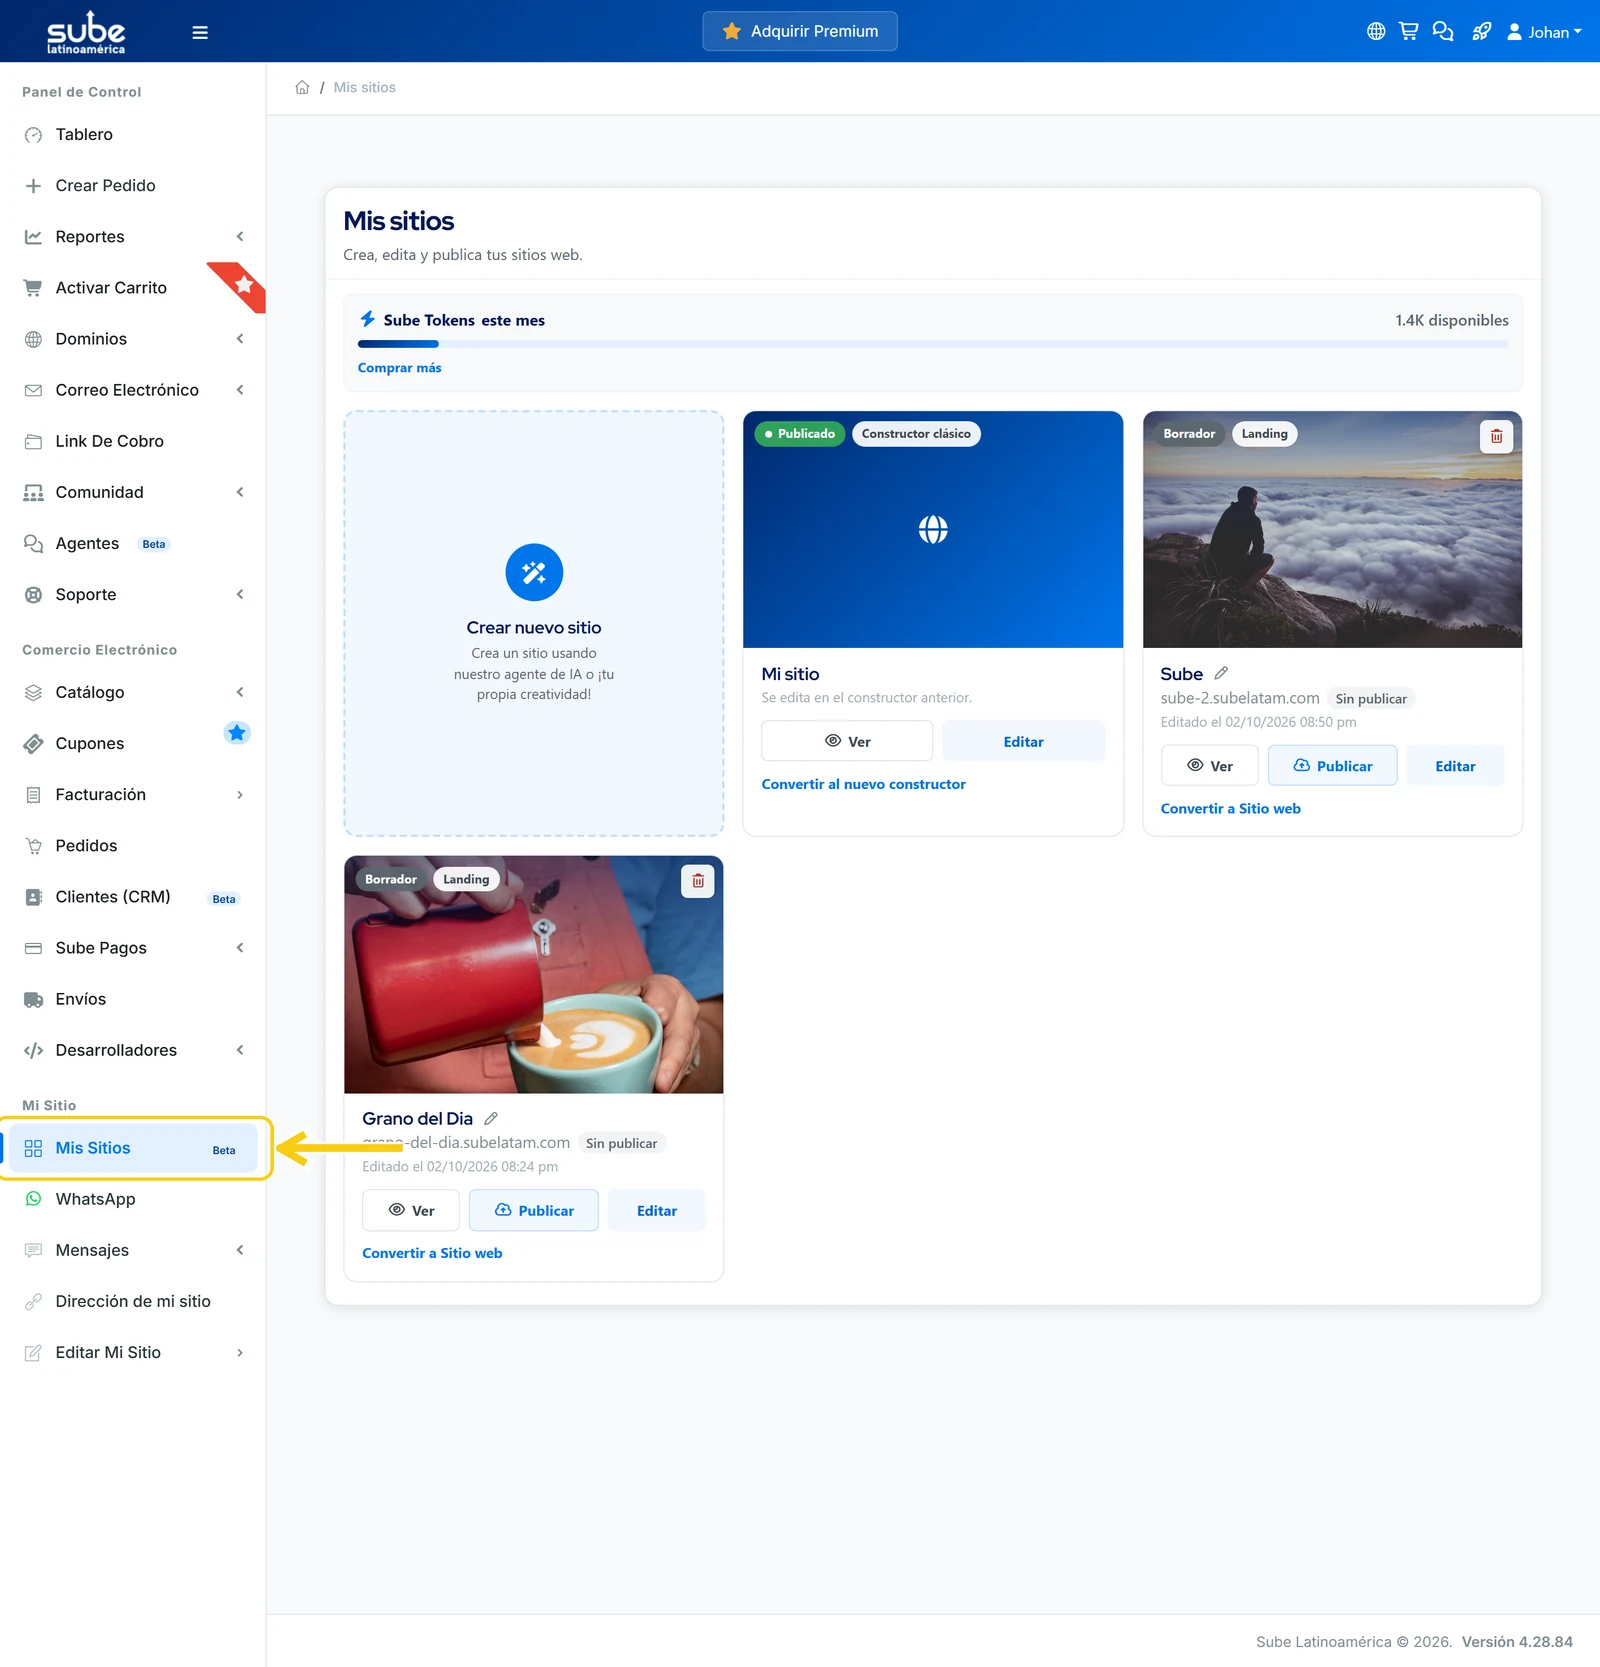1600x1667 pixels.
Task: Click Ver on the Grano del Dia card
Action: pyautogui.click(x=411, y=1210)
